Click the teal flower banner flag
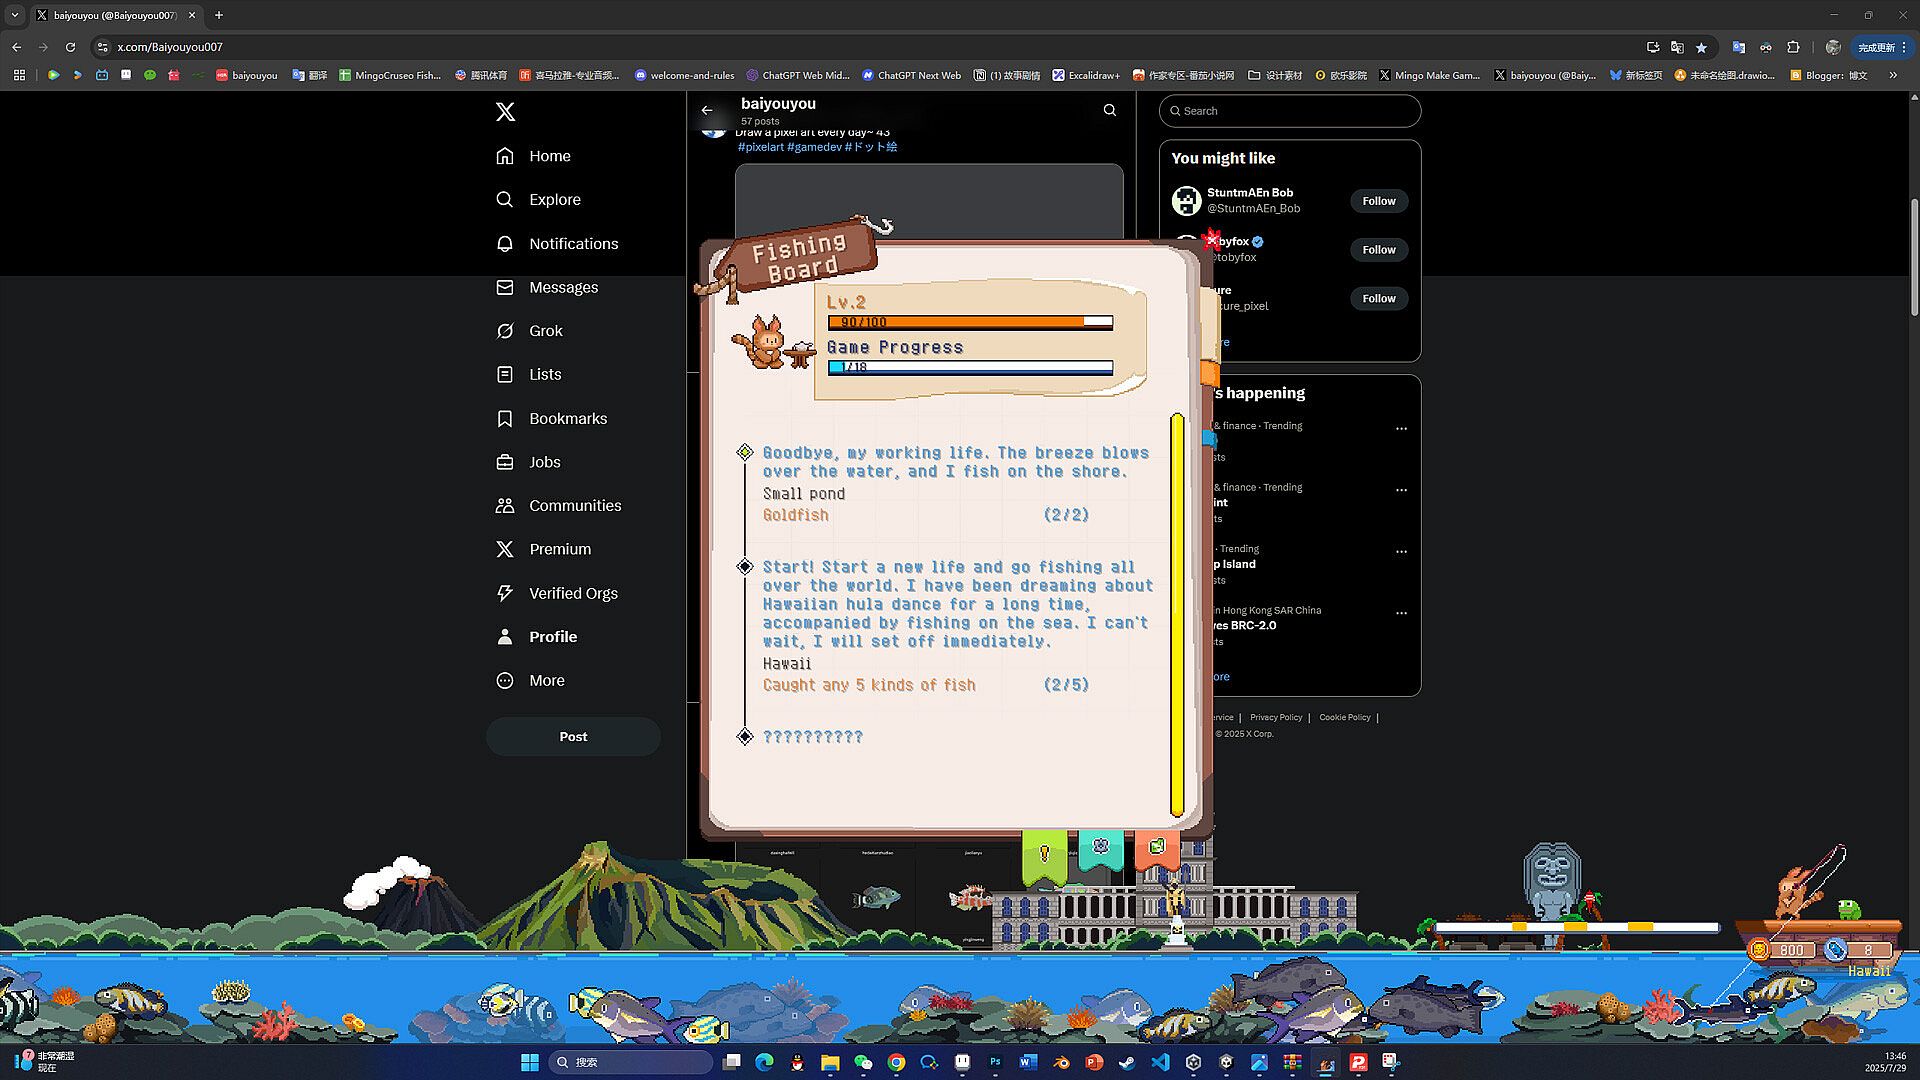 point(1101,848)
